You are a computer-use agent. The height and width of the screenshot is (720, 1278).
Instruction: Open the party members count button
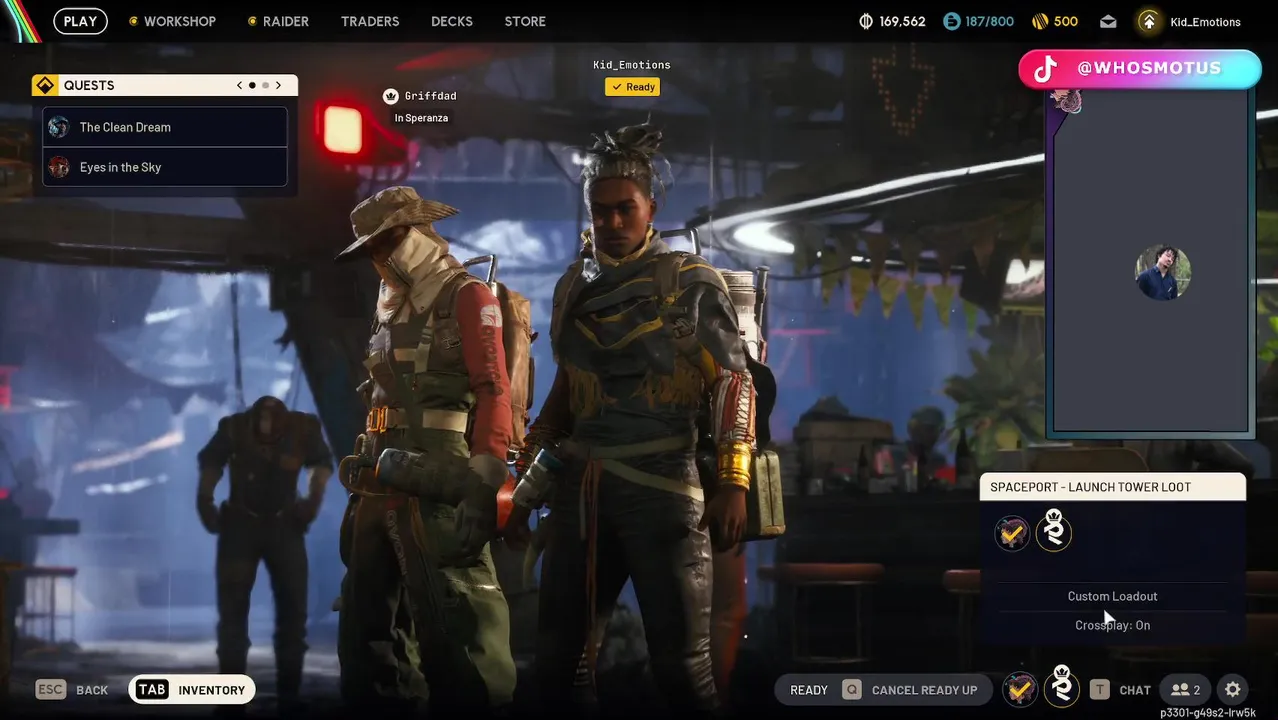(x=1185, y=690)
